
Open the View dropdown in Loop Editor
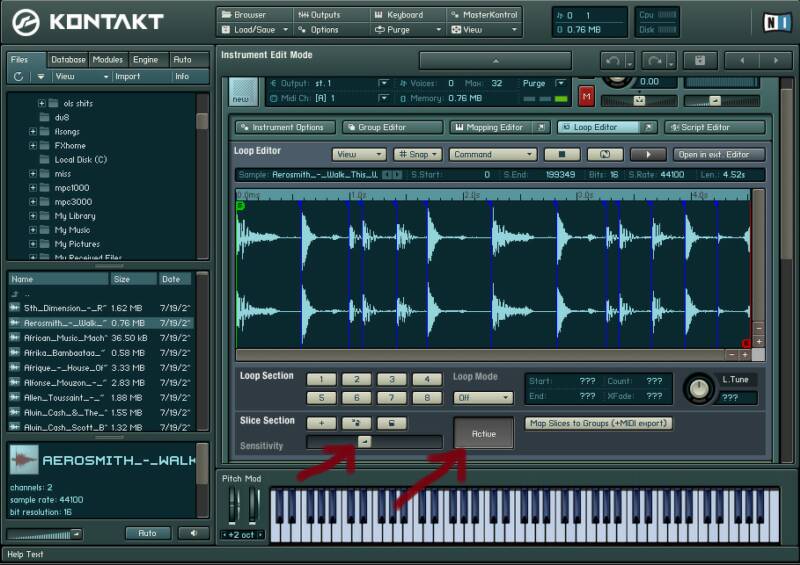point(359,154)
